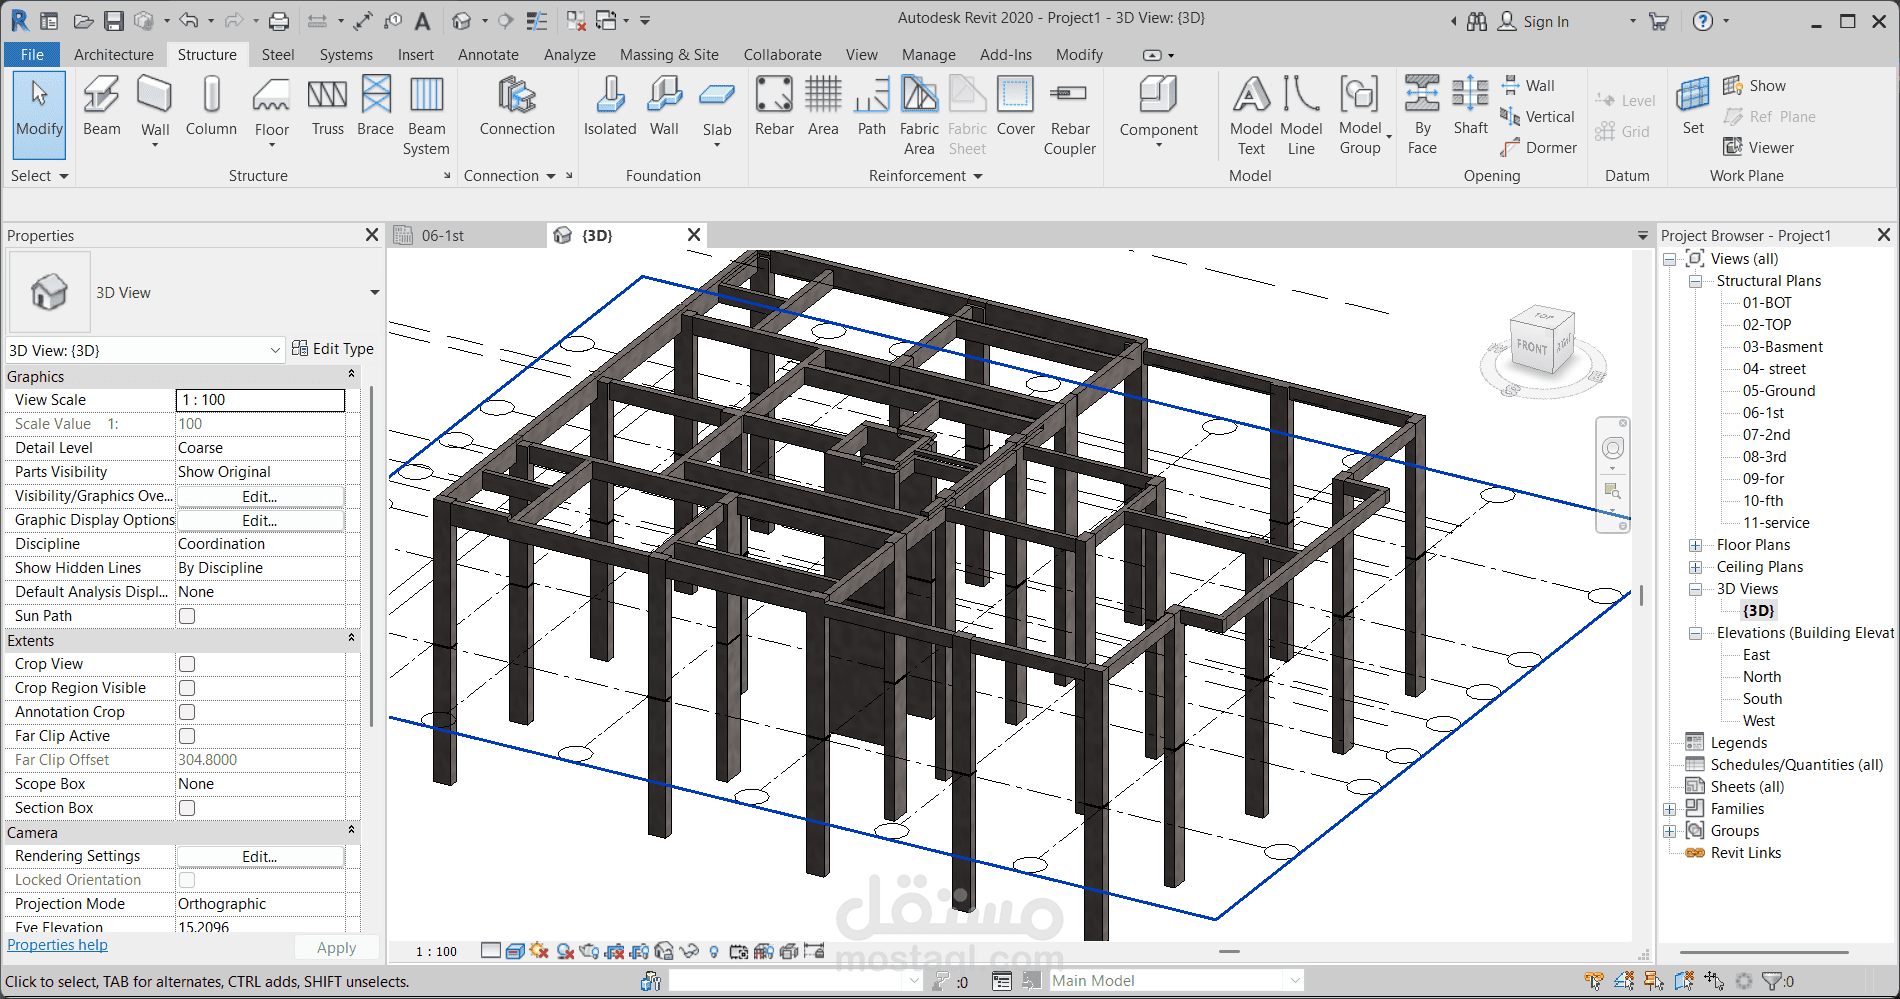Enable the Sun Path checkbox
Viewport: 1900px width, 999px height.
click(x=187, y=616)
